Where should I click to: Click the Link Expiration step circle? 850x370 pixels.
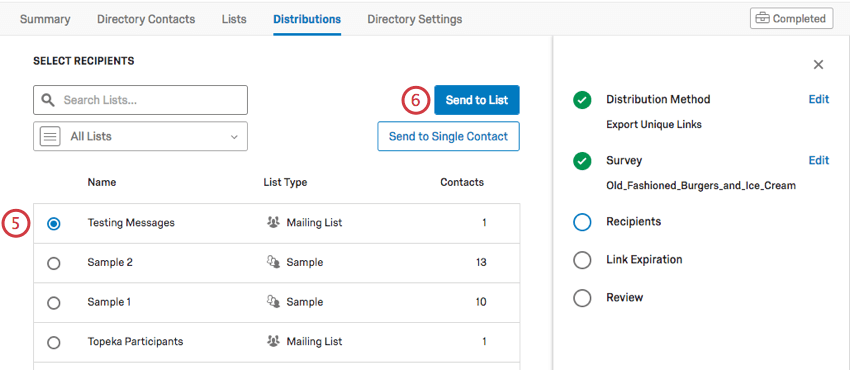582,260
